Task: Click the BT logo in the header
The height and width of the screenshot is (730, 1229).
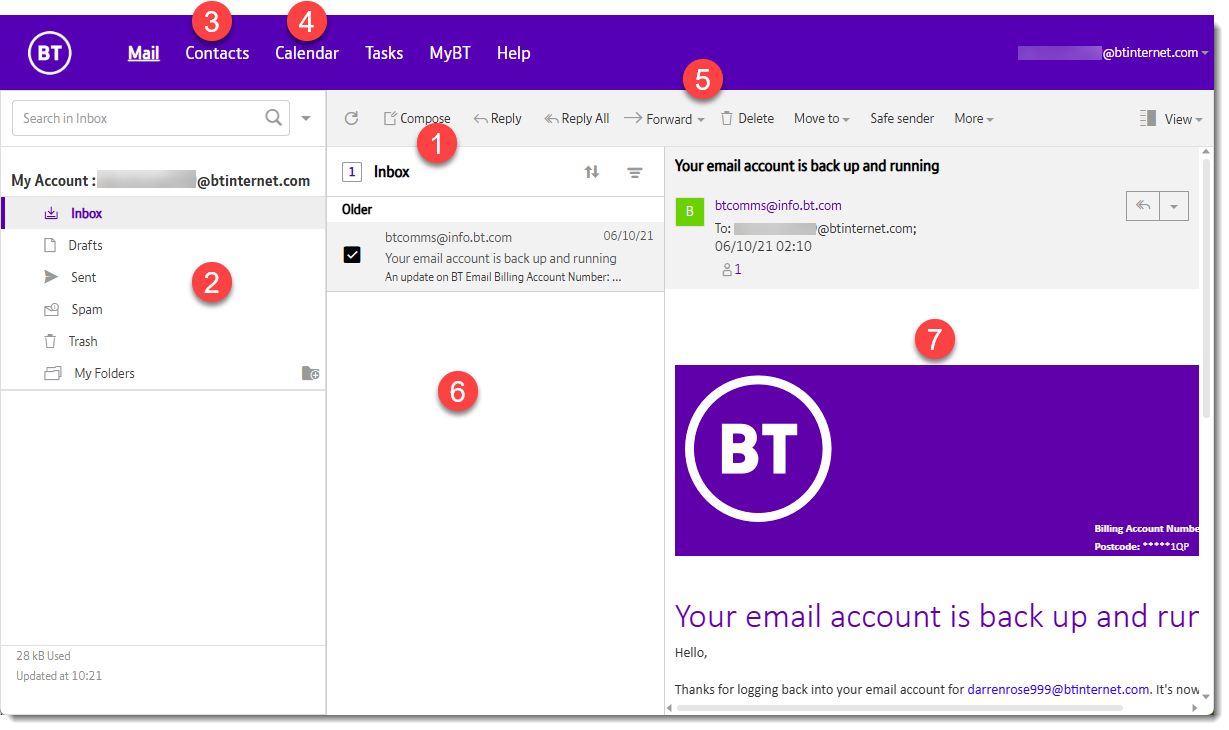Action: 50,52
